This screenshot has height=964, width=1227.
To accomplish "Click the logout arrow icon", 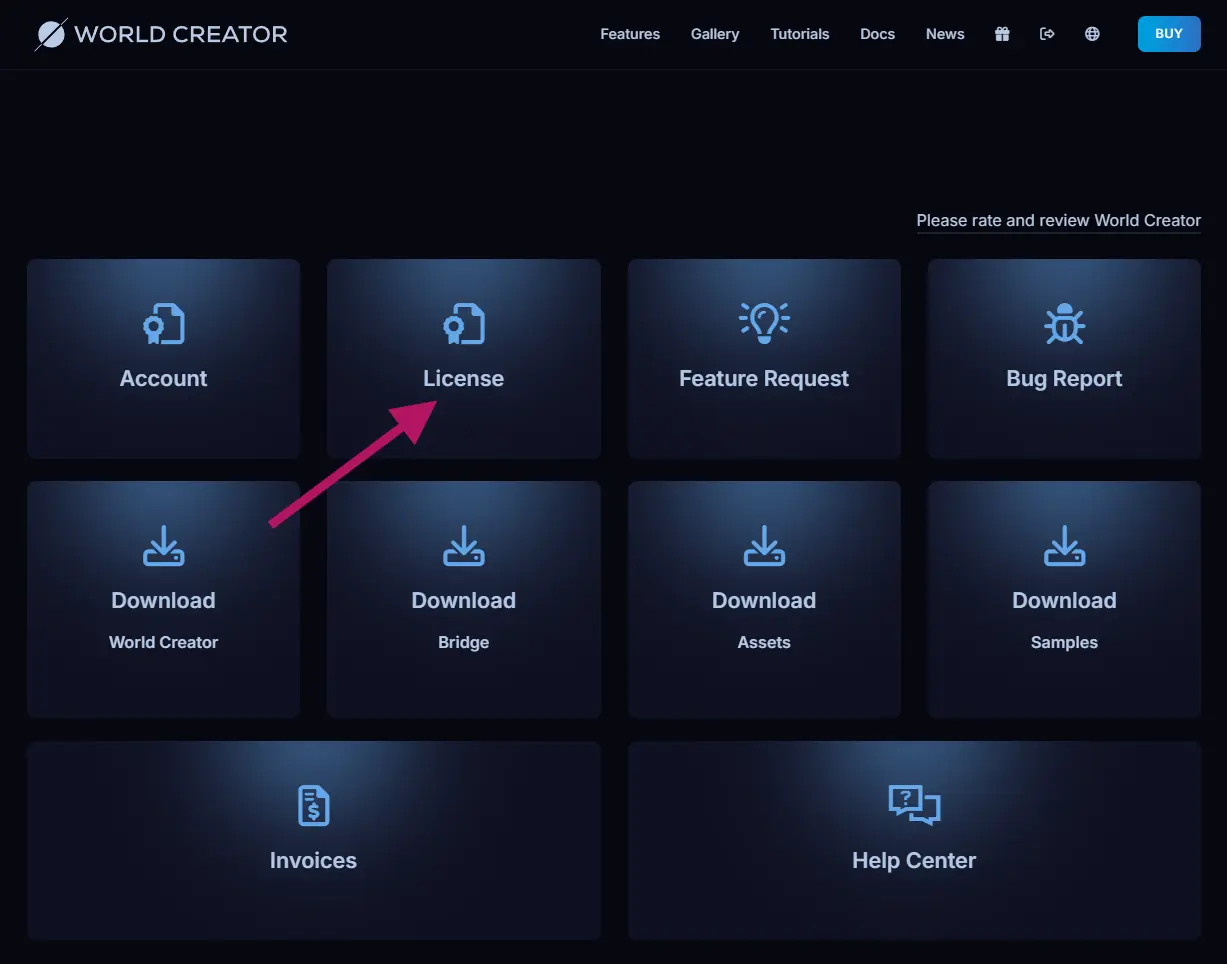I will click(1047, 34).
